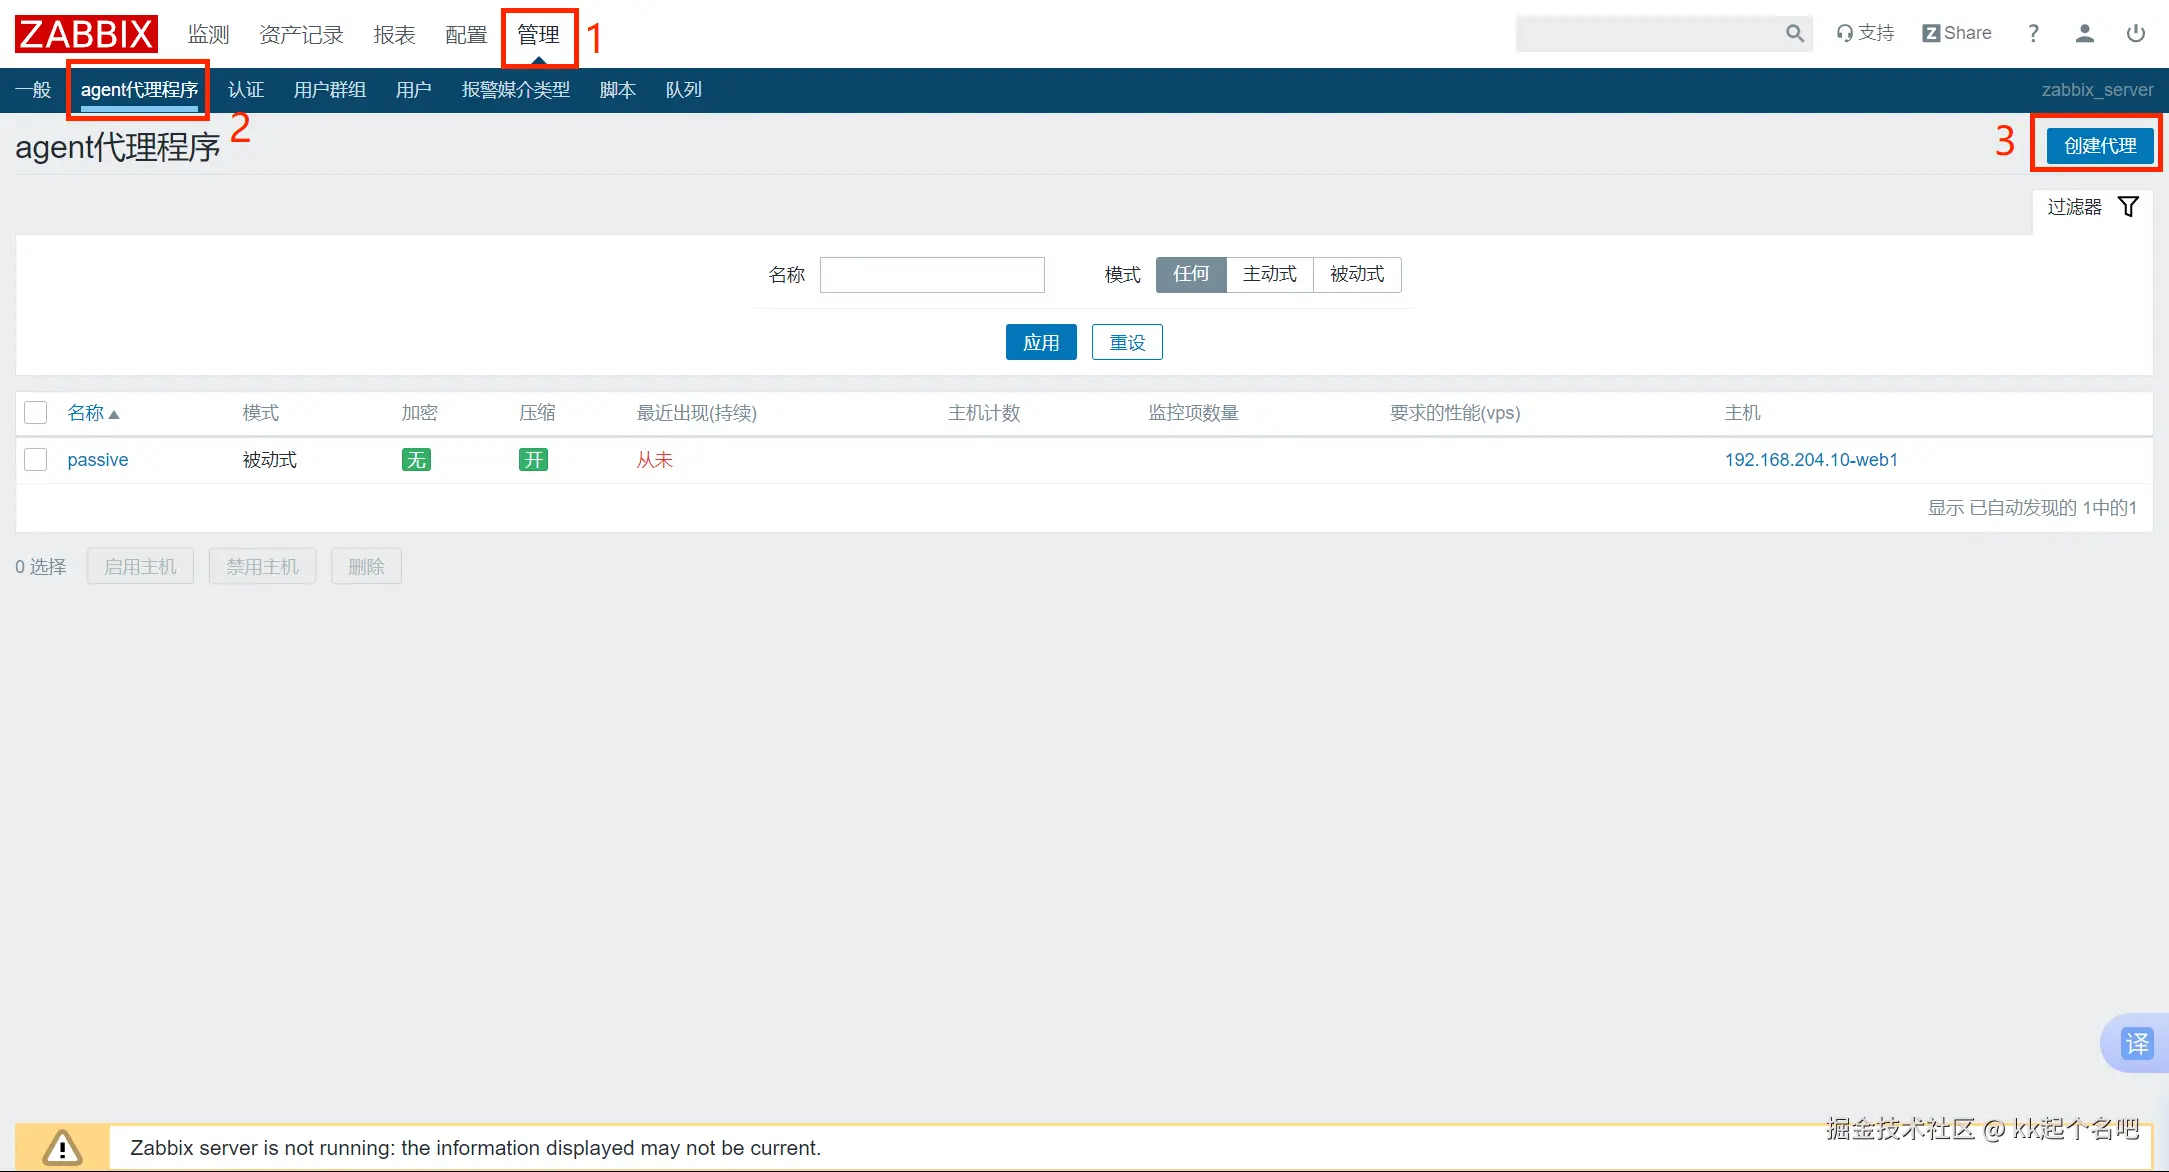Check the select-all checkbox in header
This screenshot has width=2169, height=1172.
pos(36,413)
